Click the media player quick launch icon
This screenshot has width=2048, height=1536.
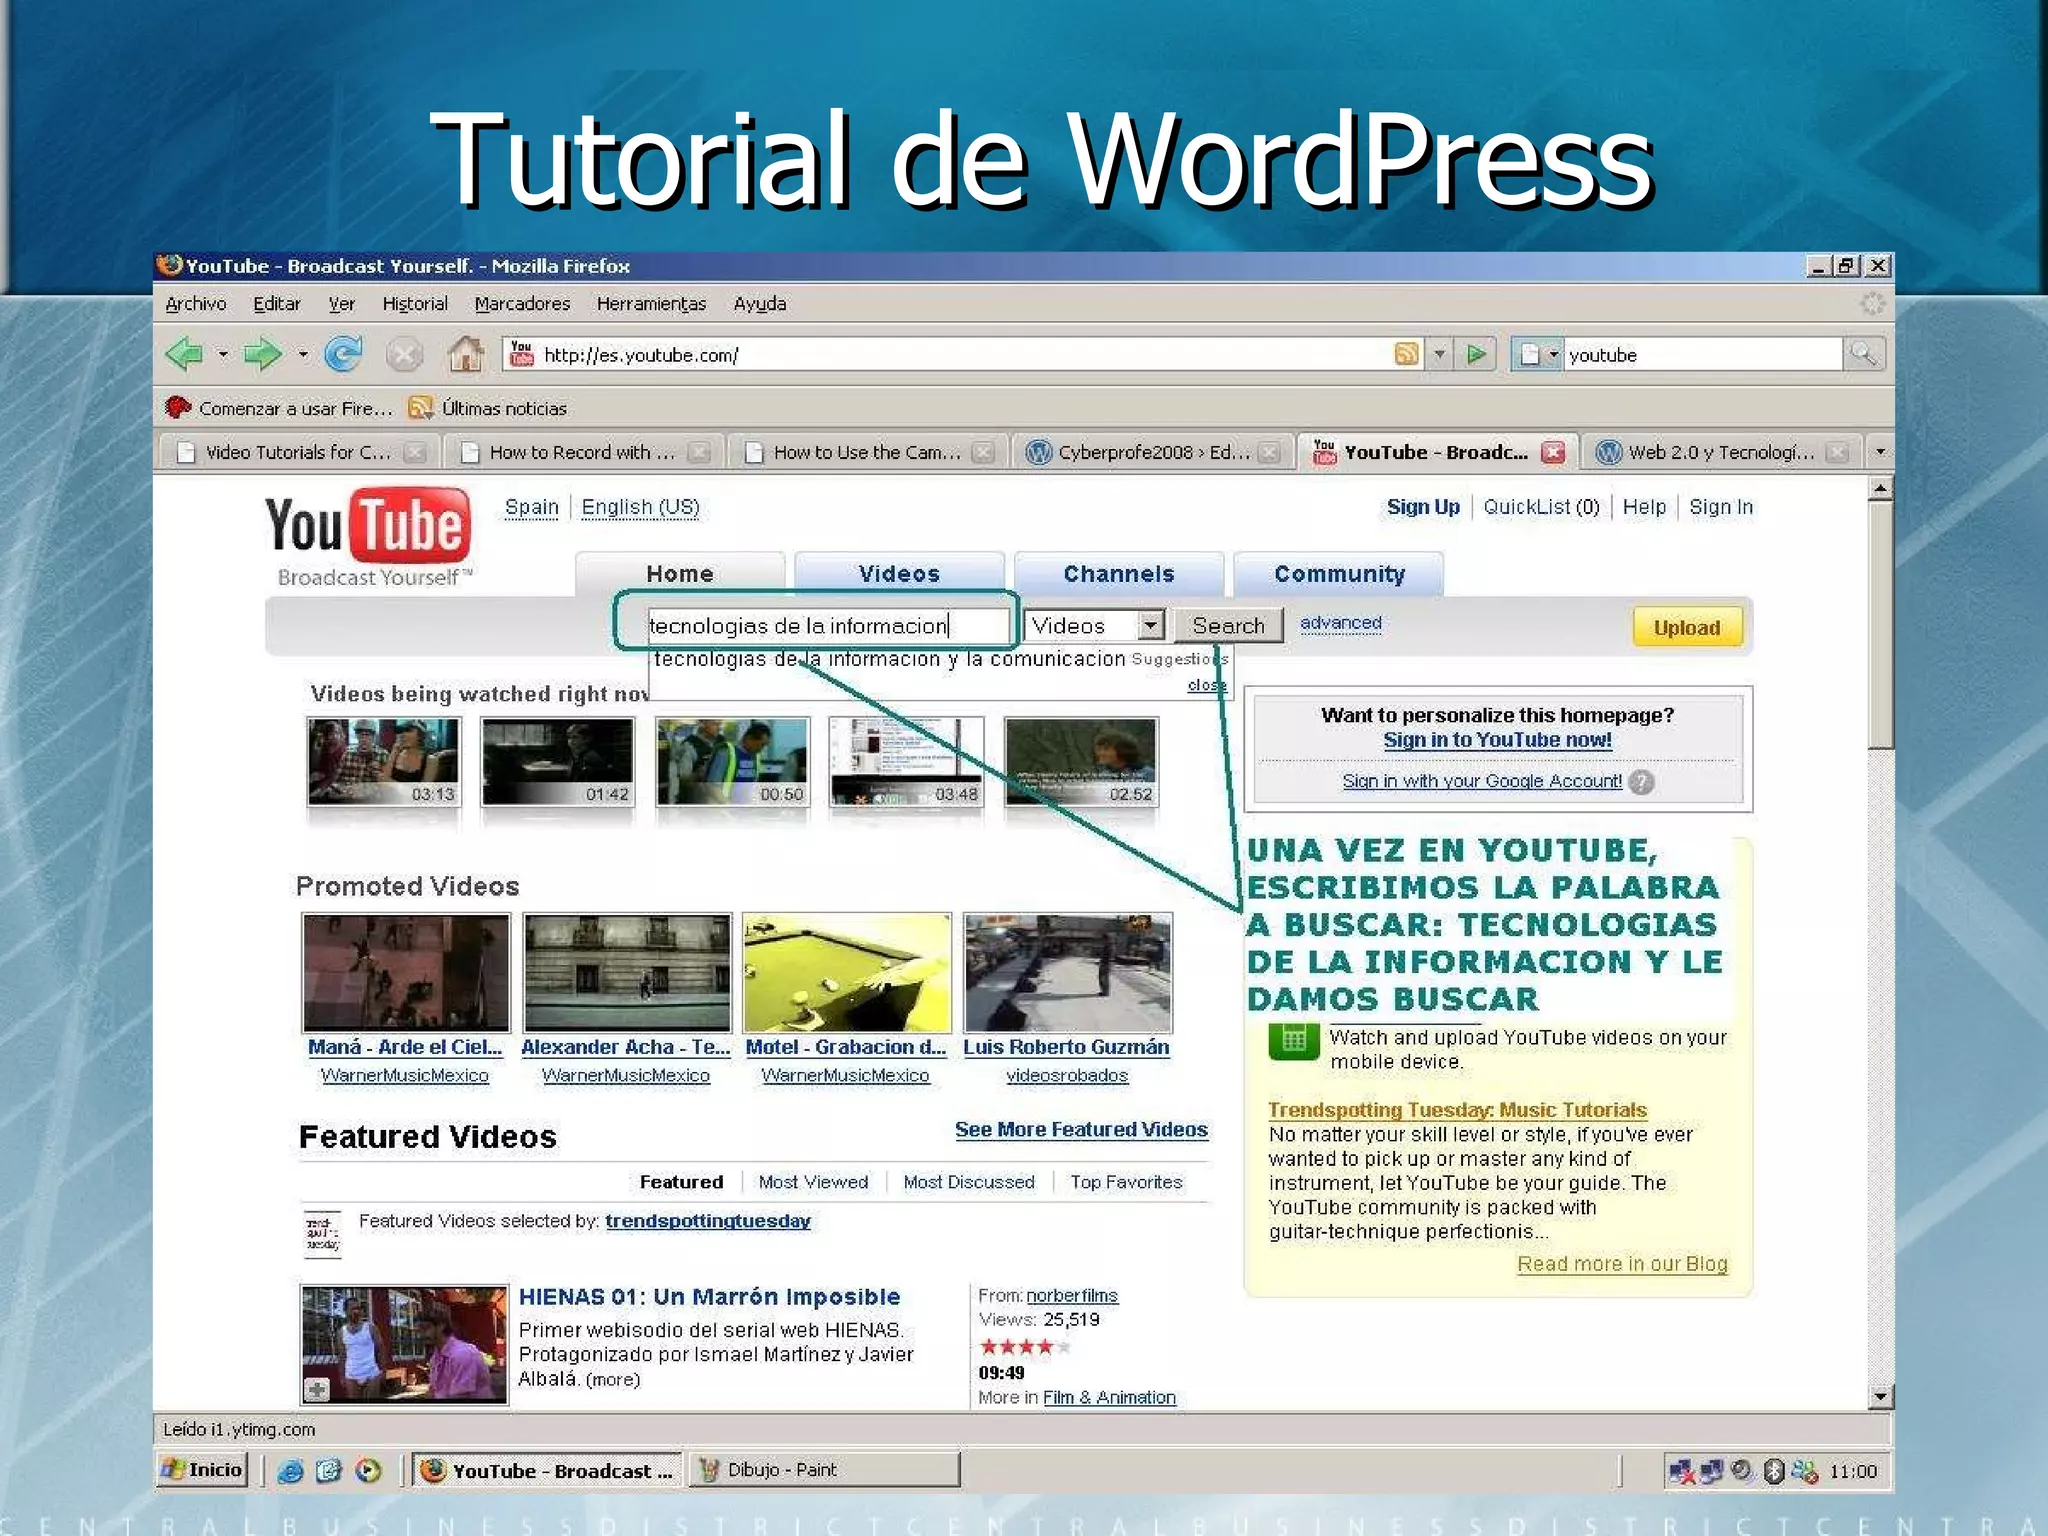coord(368,1471)
